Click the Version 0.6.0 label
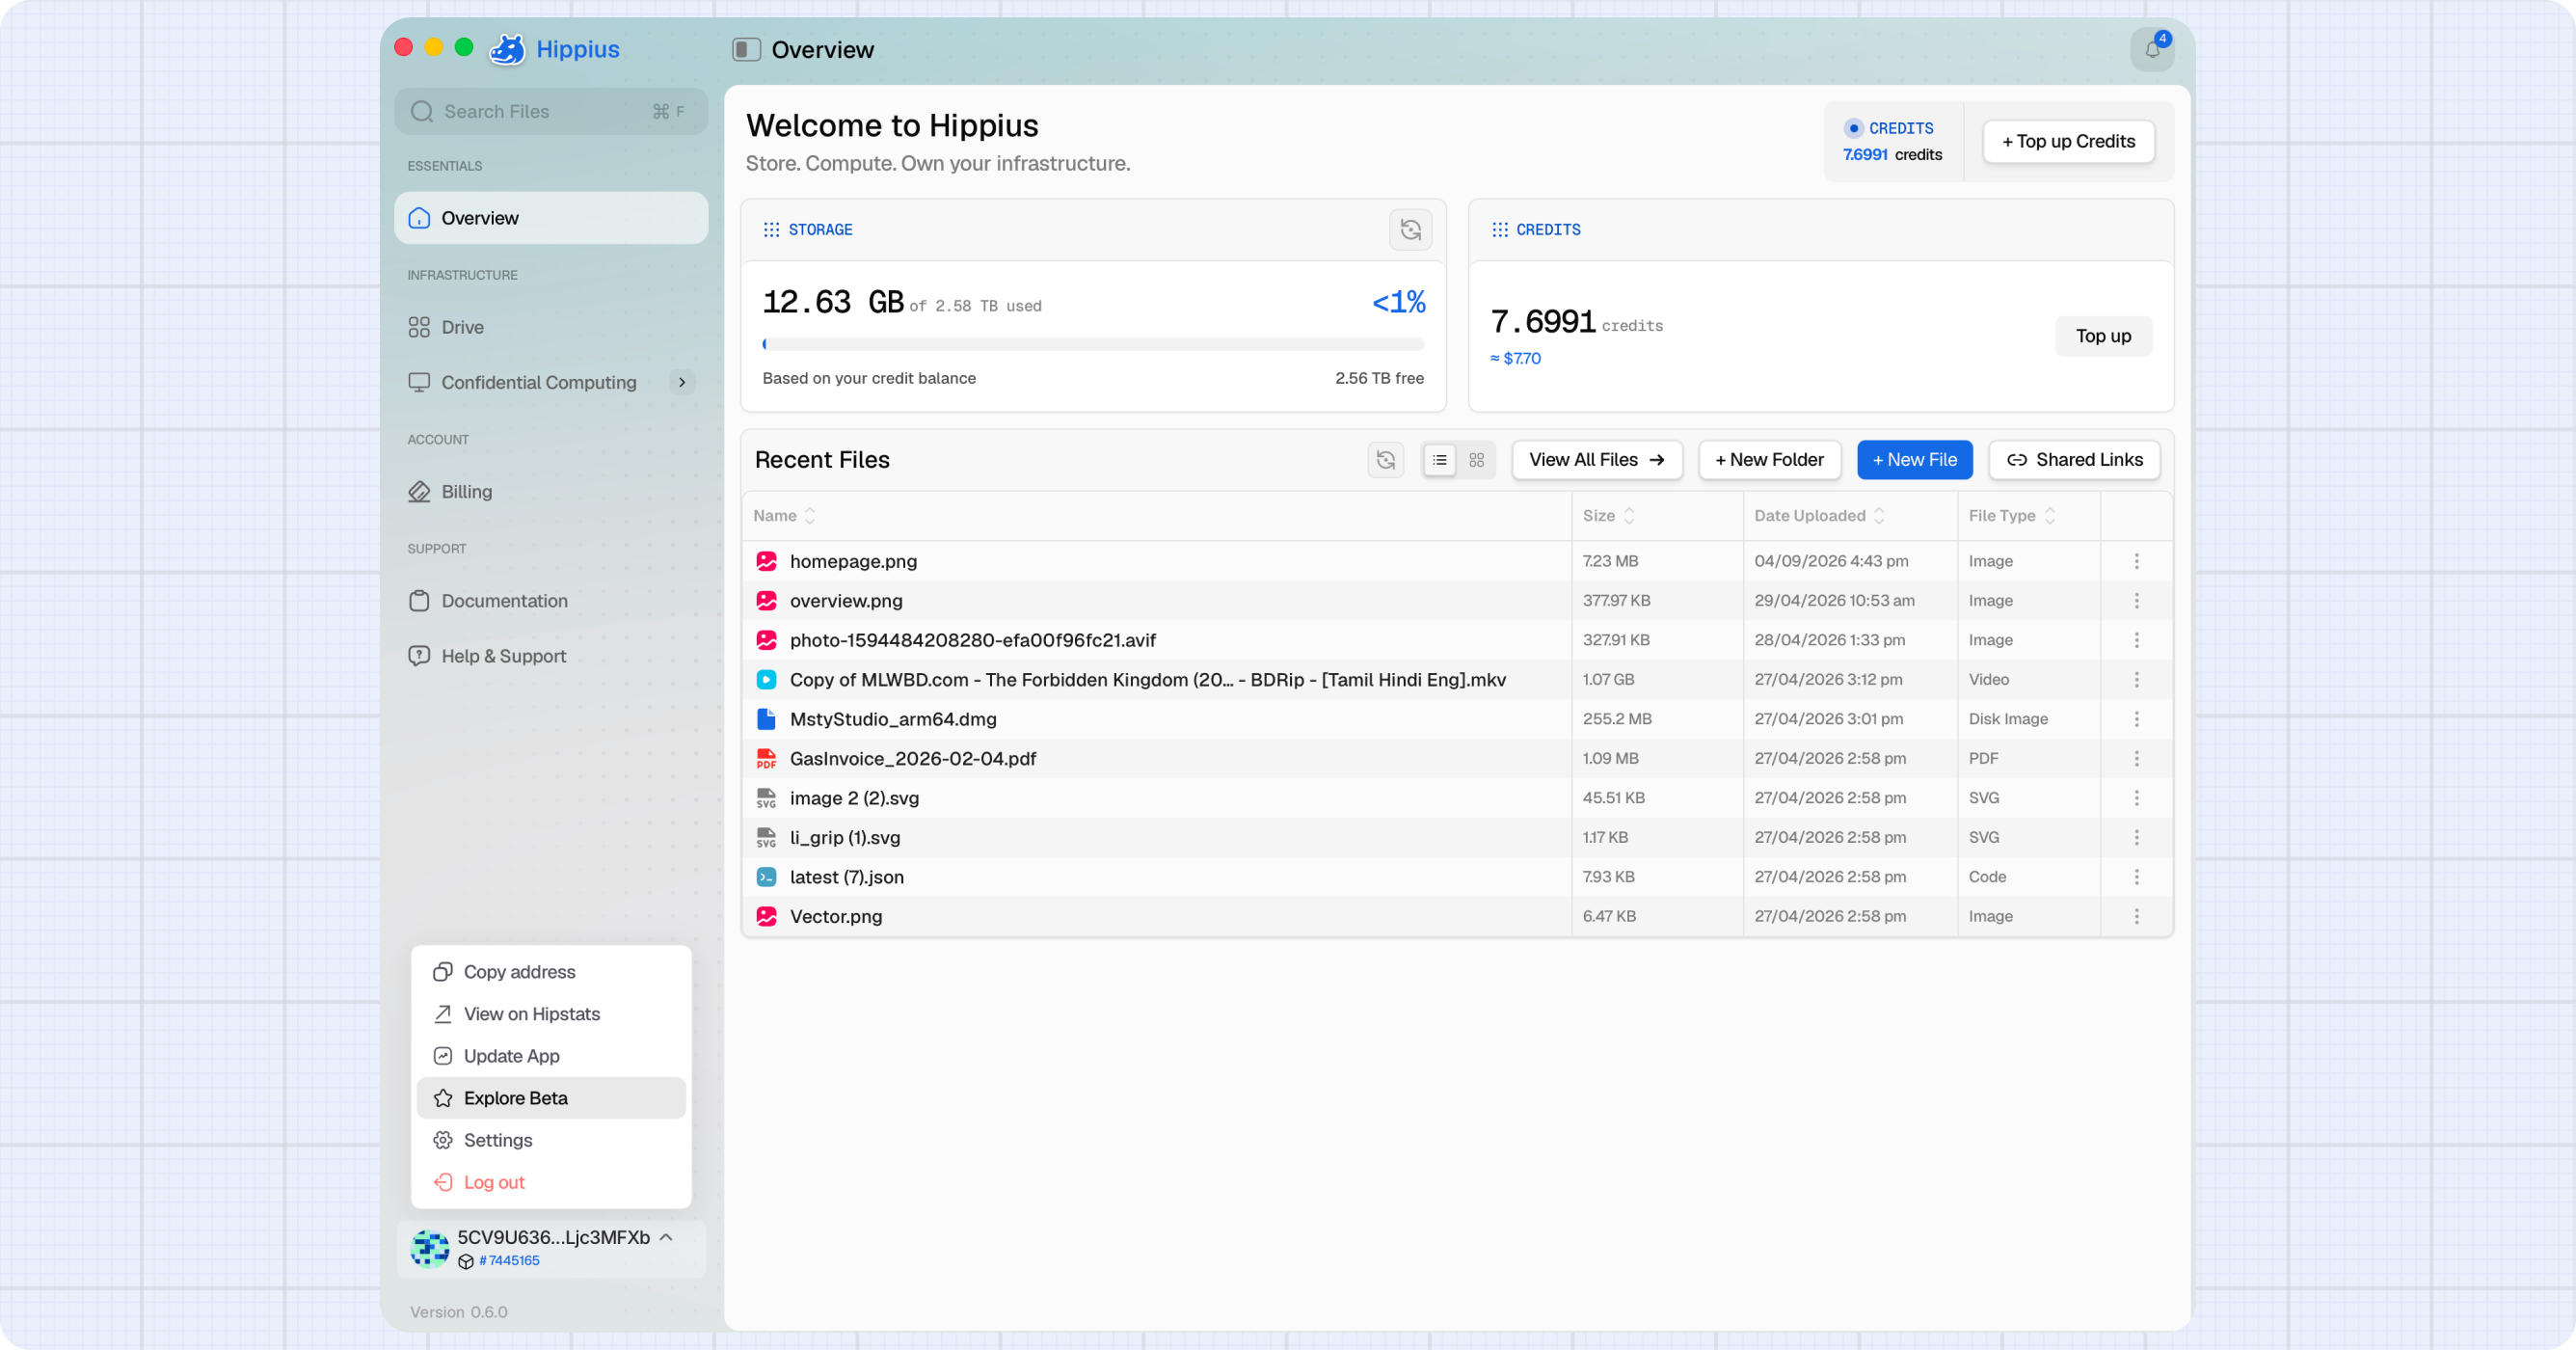 pyautogui.click(x=459, y=1312)
